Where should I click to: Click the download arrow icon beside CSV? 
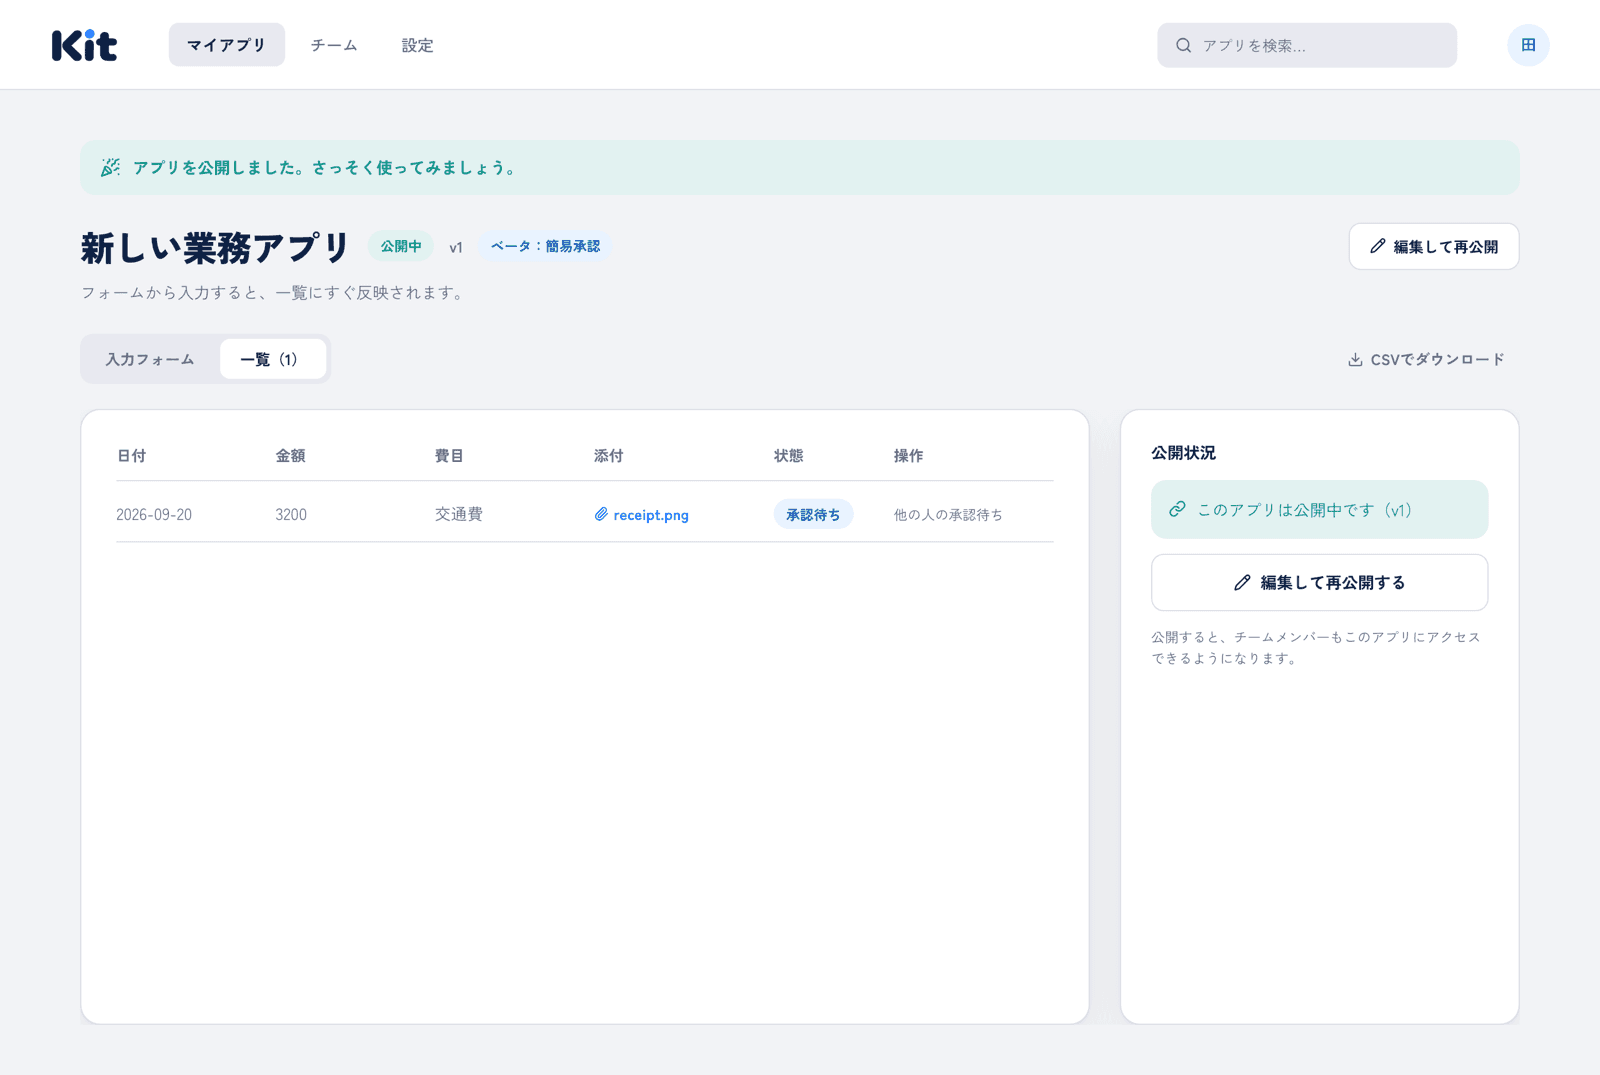click(x=1355, y=359)
